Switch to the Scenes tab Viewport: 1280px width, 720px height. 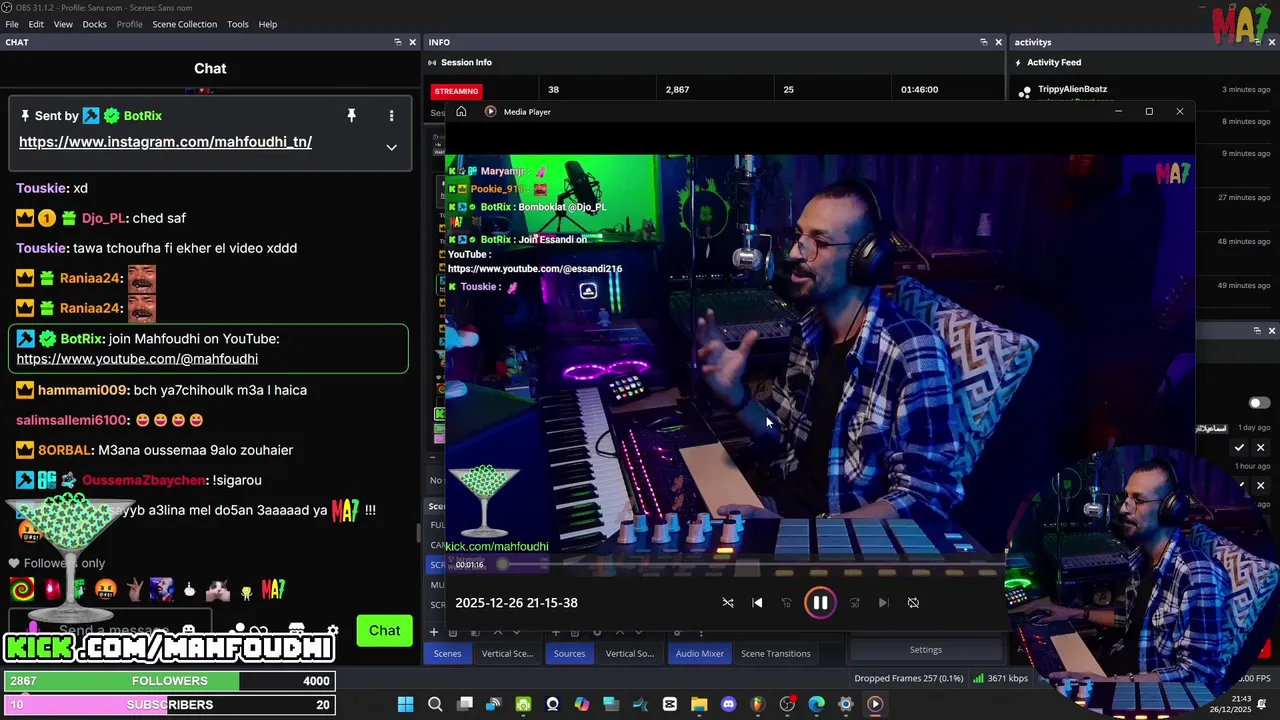tap(447, 653)
